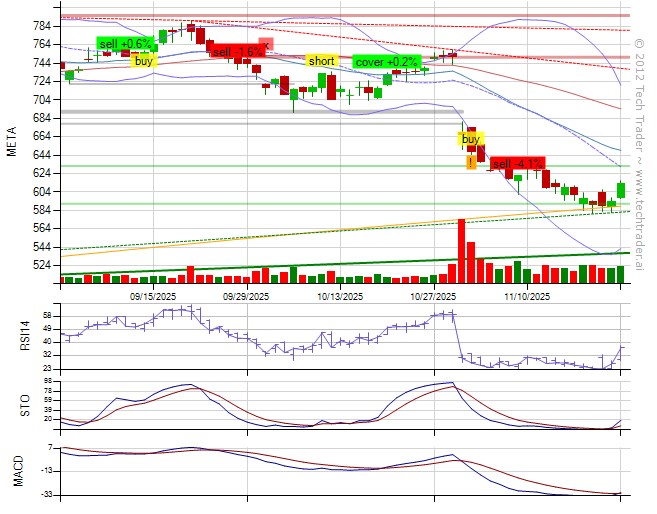Screen dimensions: 657x514
Task: Click the green "cover +0.2%" signal marker
Action: [391, 61]
